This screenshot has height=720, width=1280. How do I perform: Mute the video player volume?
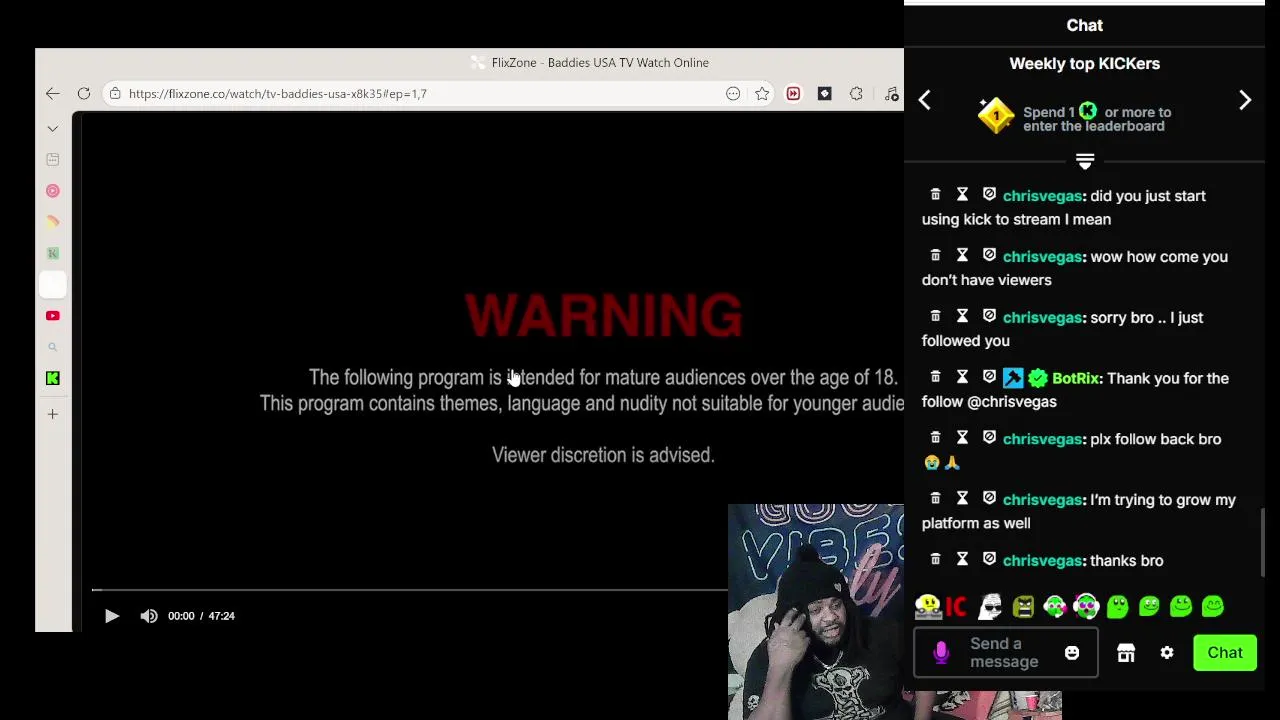coord(149,616)
